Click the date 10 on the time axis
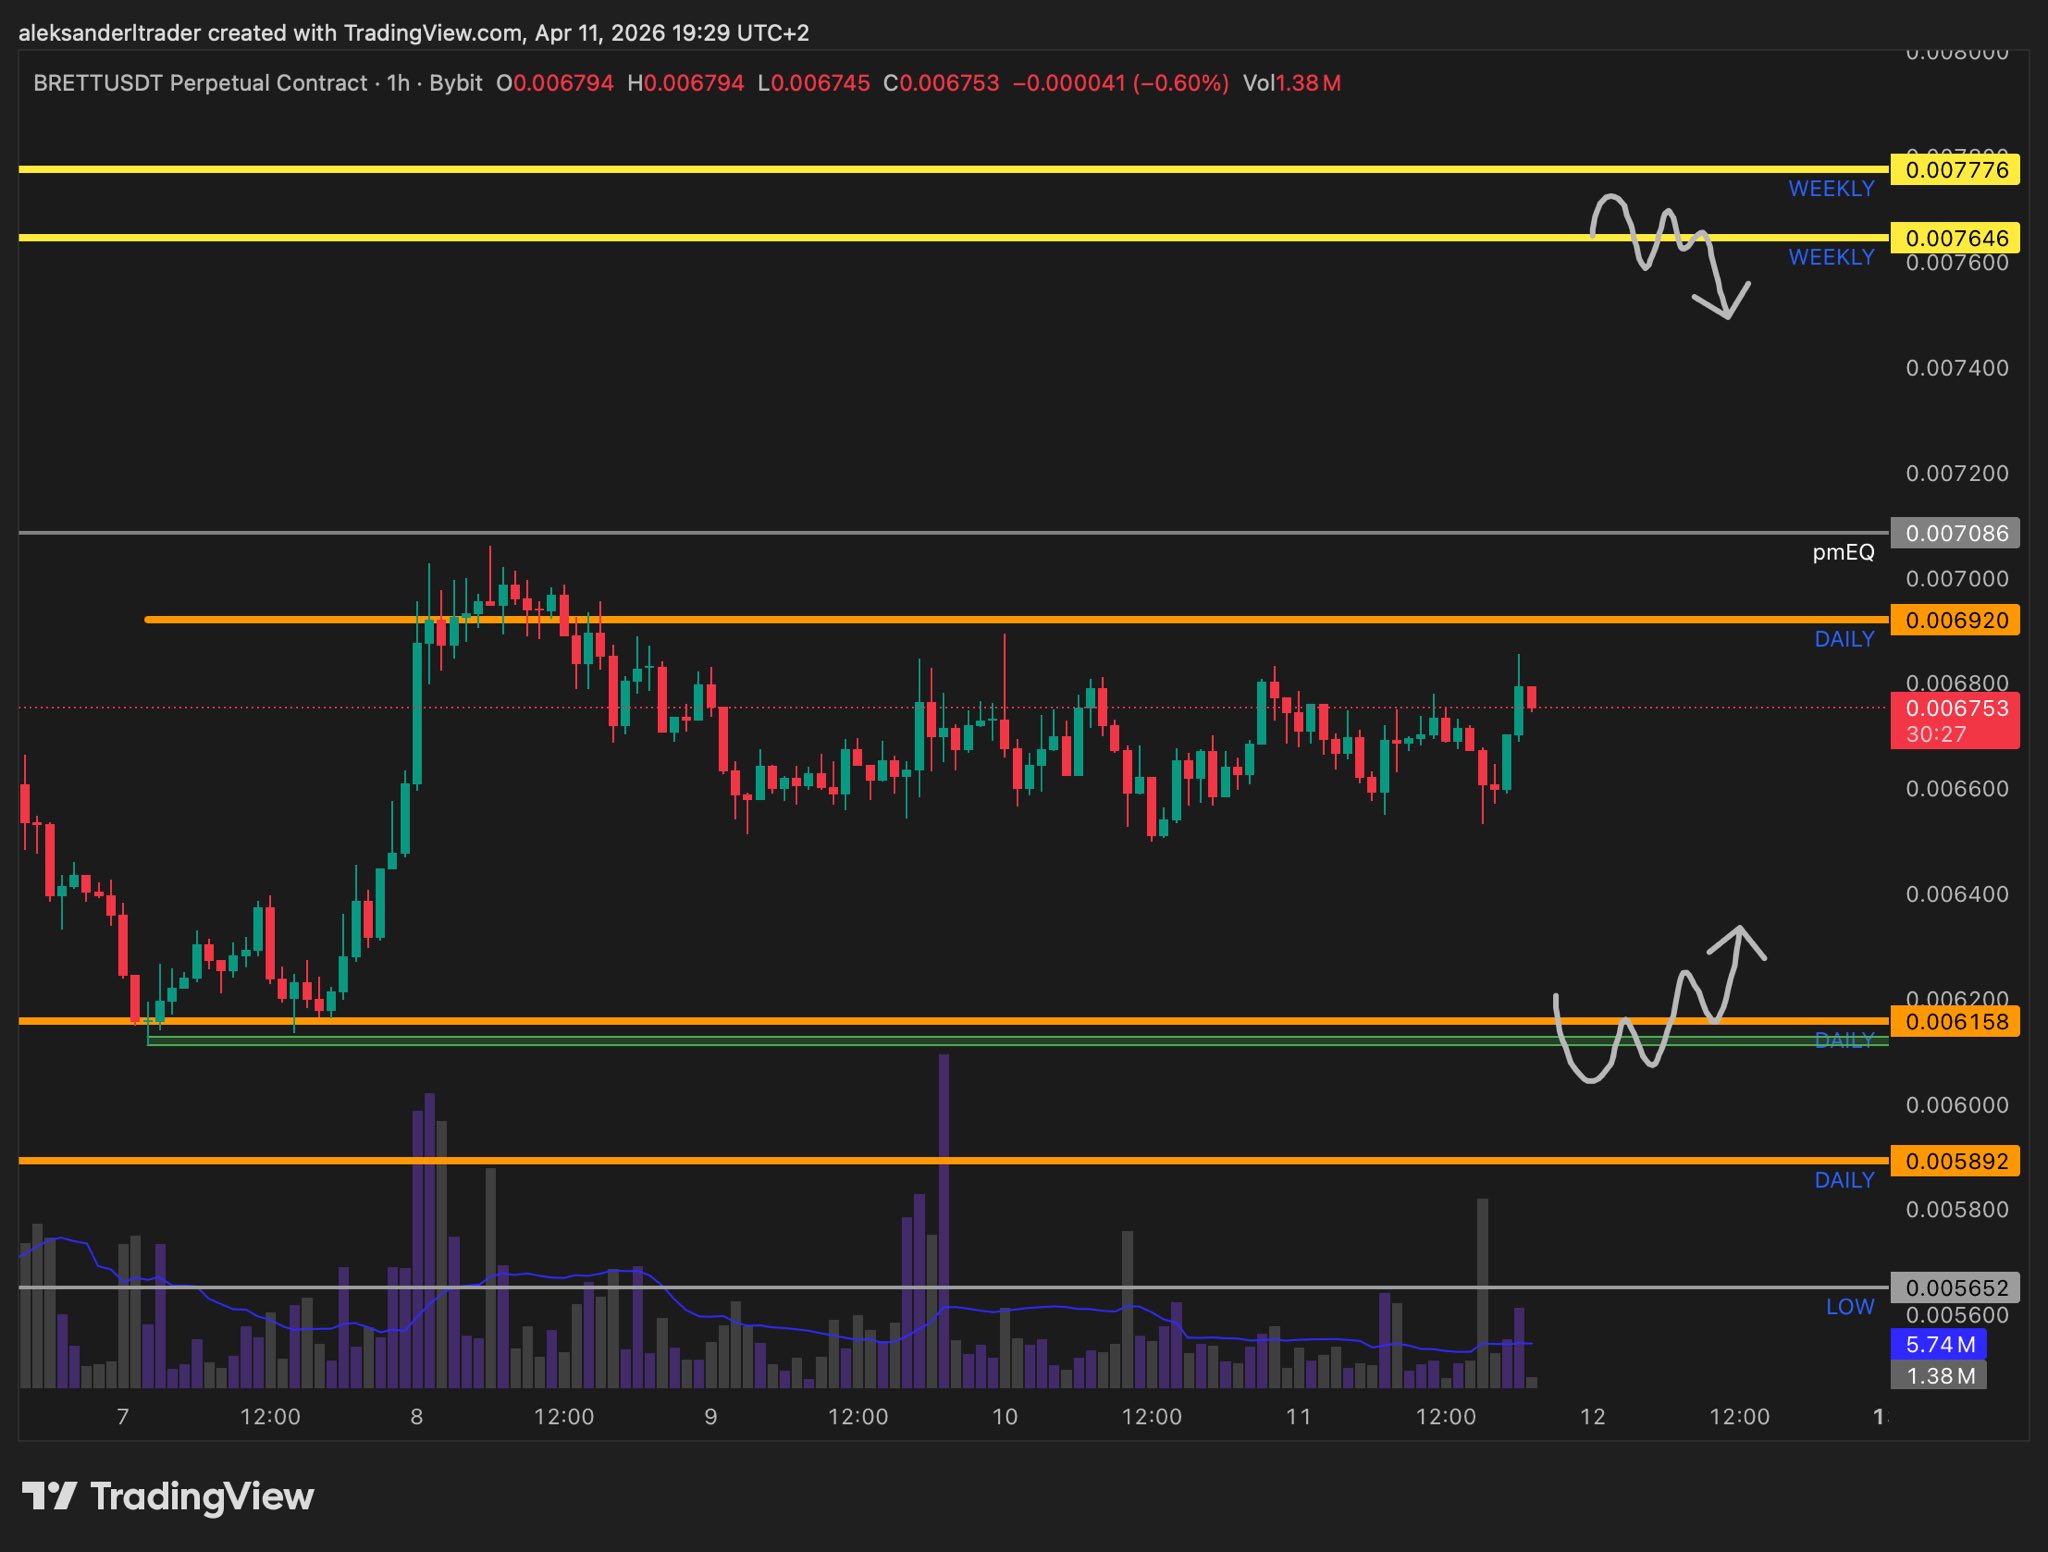The height and width of the screenshot is (1552, 2048). point(1004,1417)
